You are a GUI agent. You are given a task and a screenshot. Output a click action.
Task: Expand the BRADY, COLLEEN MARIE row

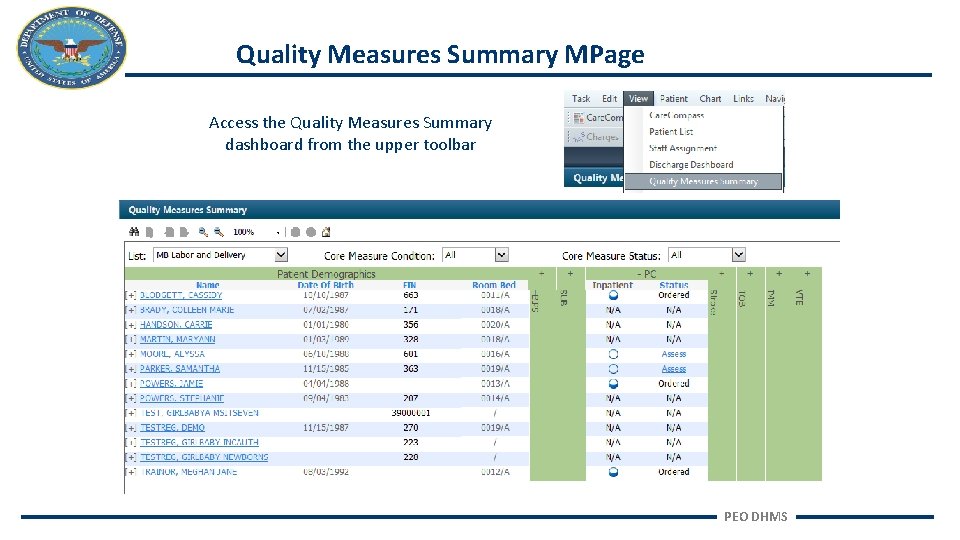(x=130, y=310)
